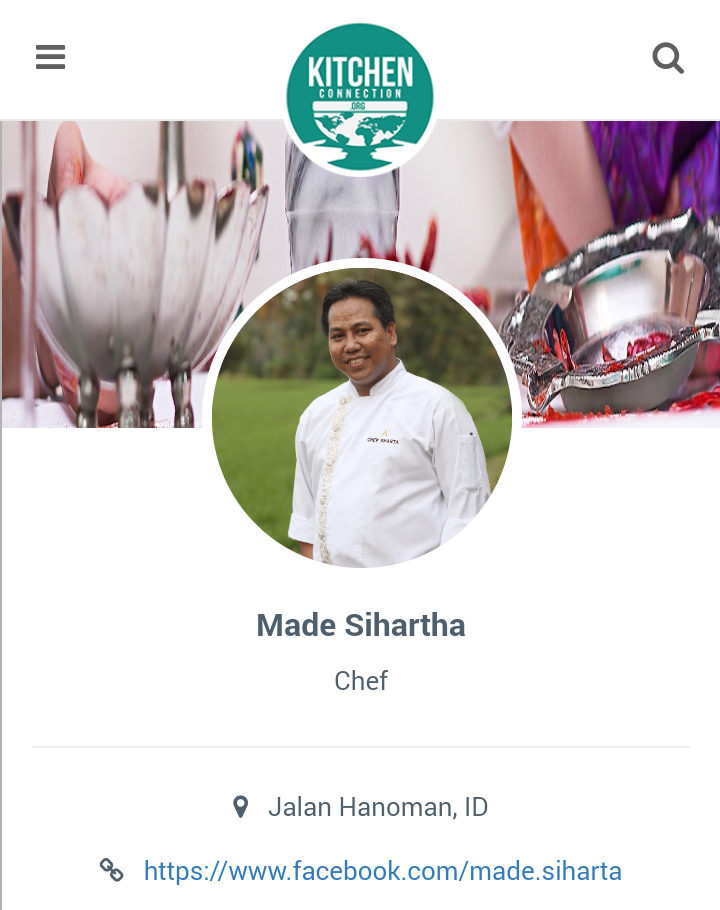The width and height of the screenshot is (720, 910).
Task: Tap the Kitchen Connection logo
Action: [360, 98]
